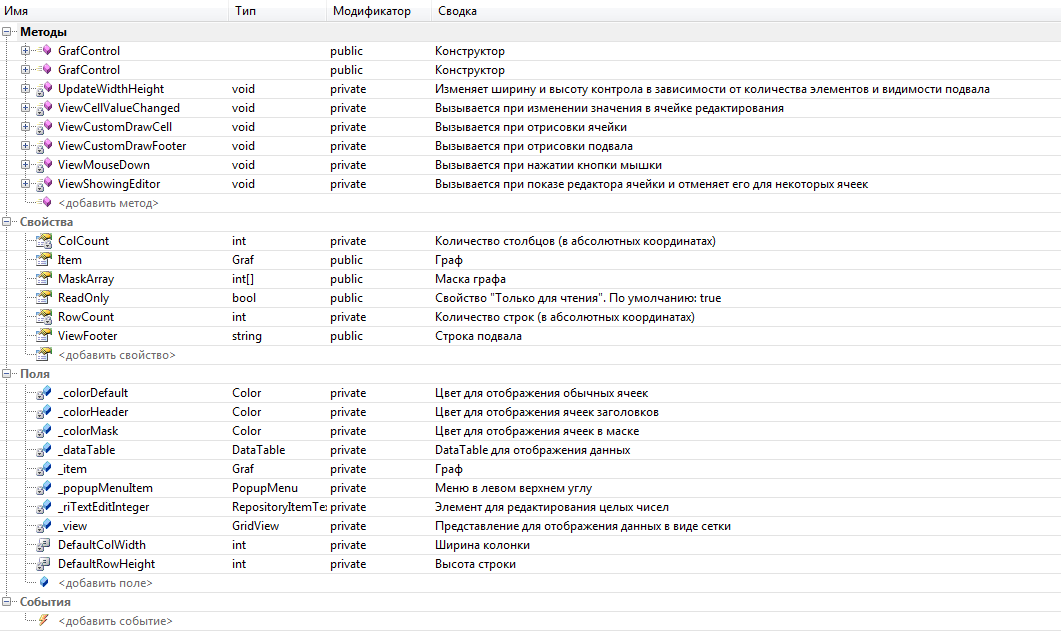Click the UpdateWidthHeight method icon

[x=44, y=89]
